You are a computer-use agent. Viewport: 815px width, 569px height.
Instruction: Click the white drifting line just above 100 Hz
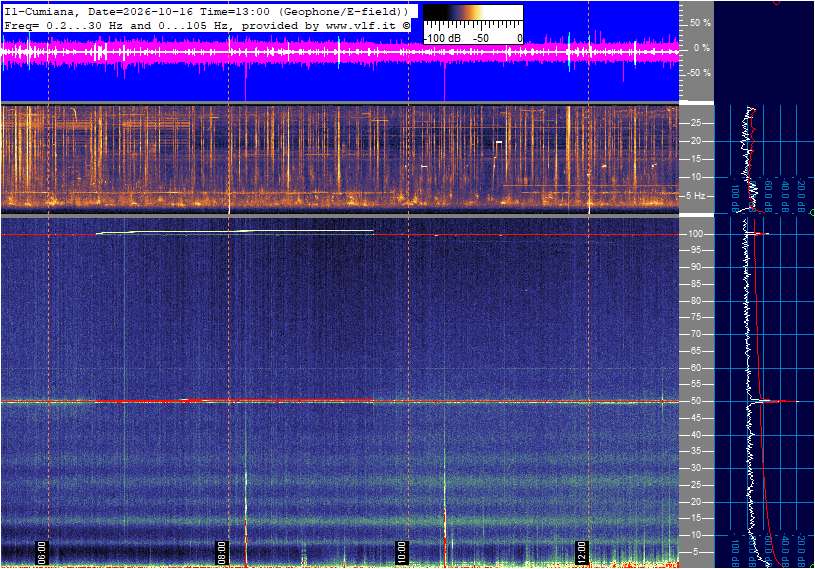point(235,231)
